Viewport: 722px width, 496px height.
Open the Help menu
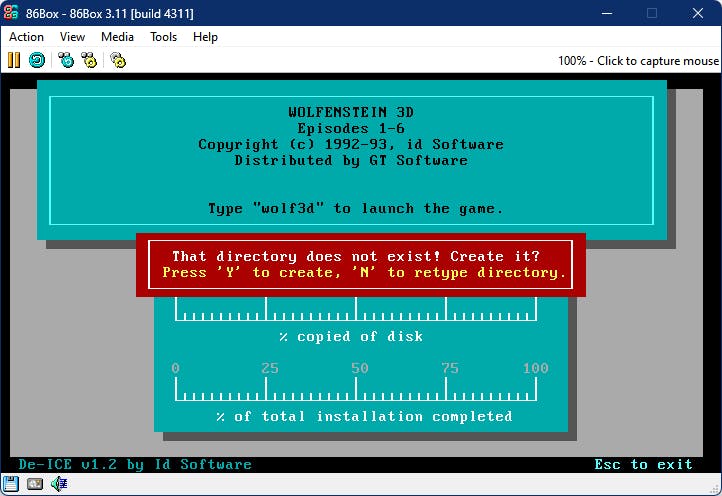pyautogui.click(x=205, y=37)
